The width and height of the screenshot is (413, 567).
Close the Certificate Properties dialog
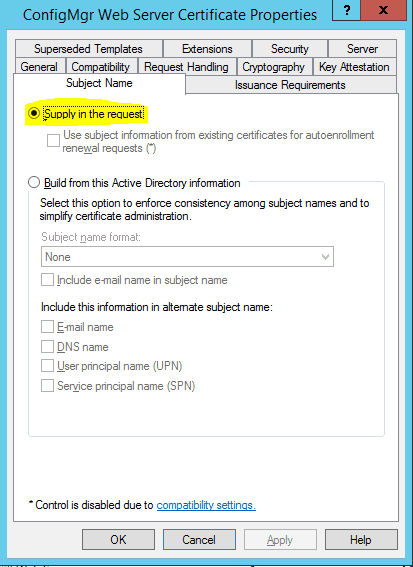pos(383,10)
